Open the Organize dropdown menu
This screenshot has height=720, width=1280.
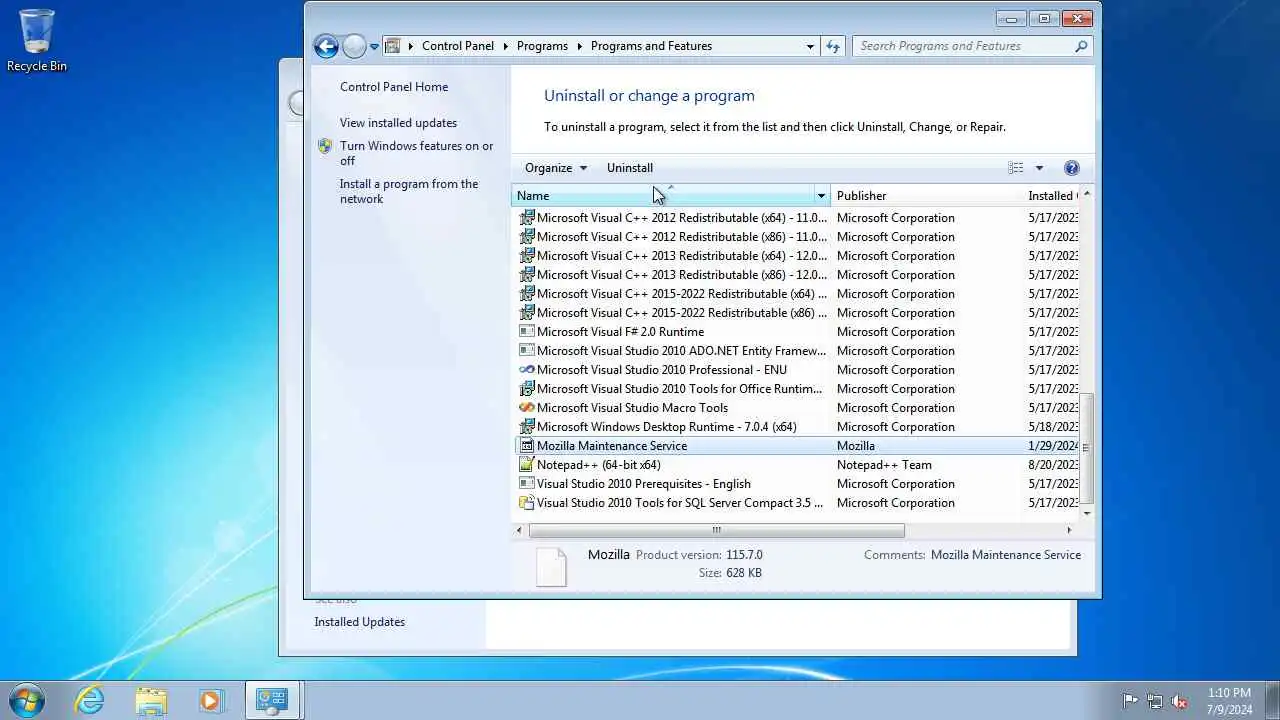(x=556, y=168)
